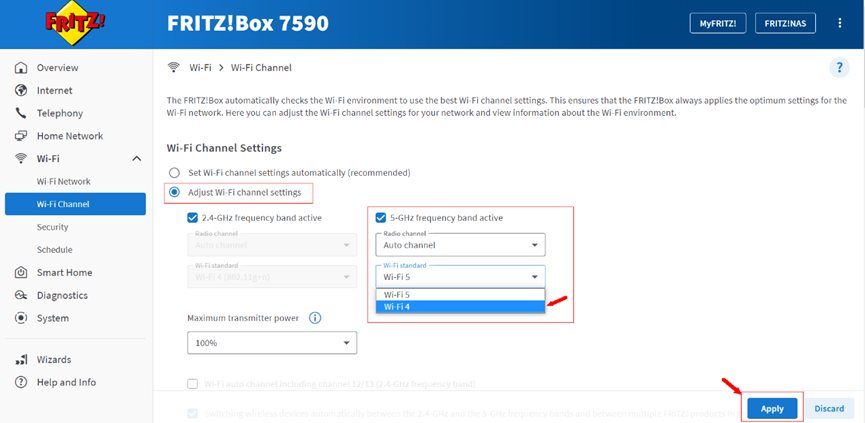Viewport: 865px width, 423px height.
Task: Toggle 5-GHz frequency band active checkbox
Action: click(381, 218)
